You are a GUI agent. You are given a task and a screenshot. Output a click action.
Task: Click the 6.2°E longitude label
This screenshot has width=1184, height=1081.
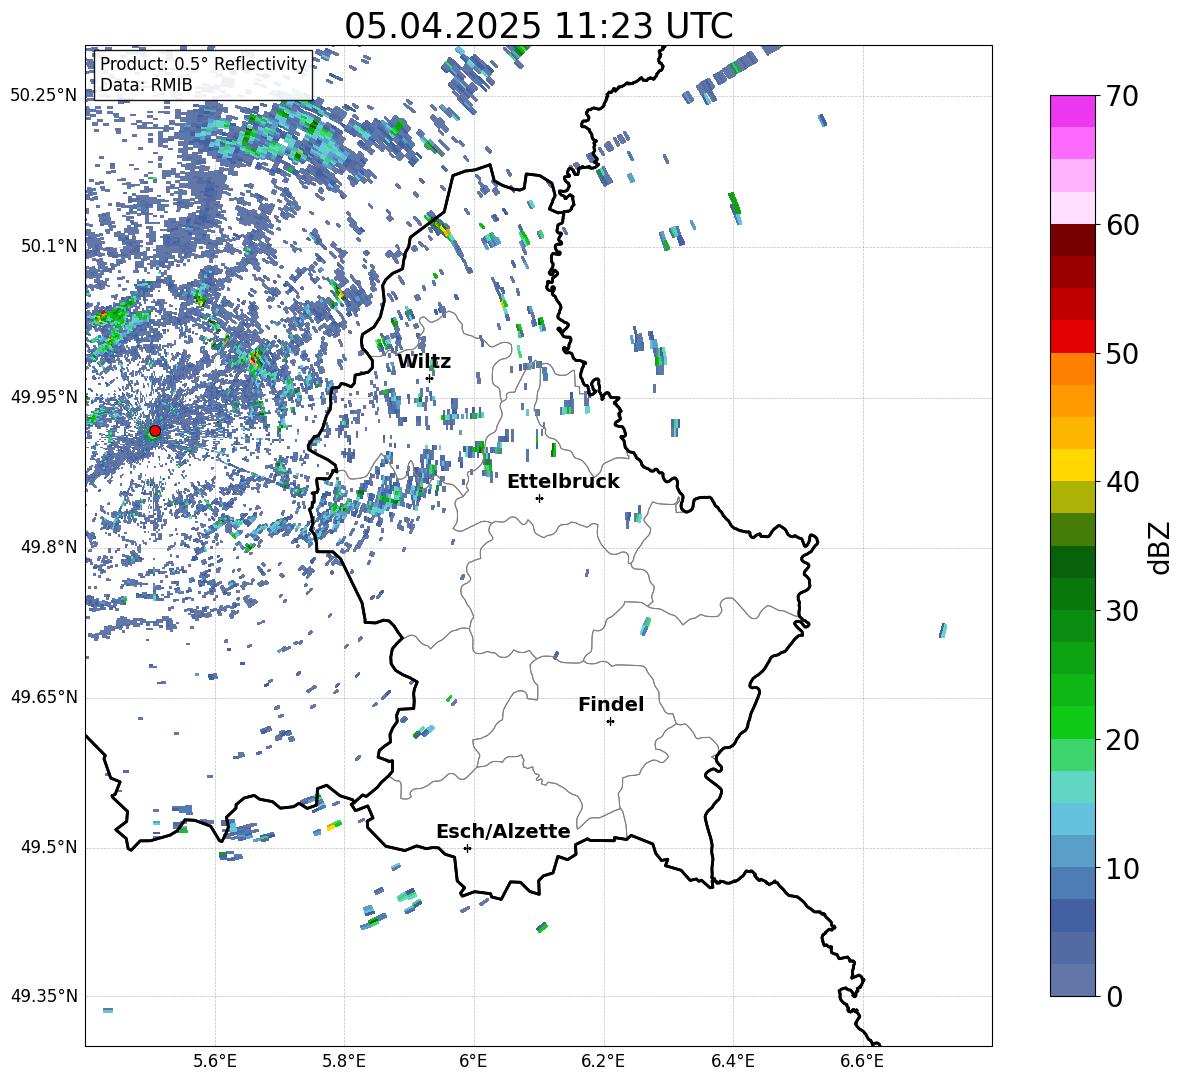tap(603, 1061)
